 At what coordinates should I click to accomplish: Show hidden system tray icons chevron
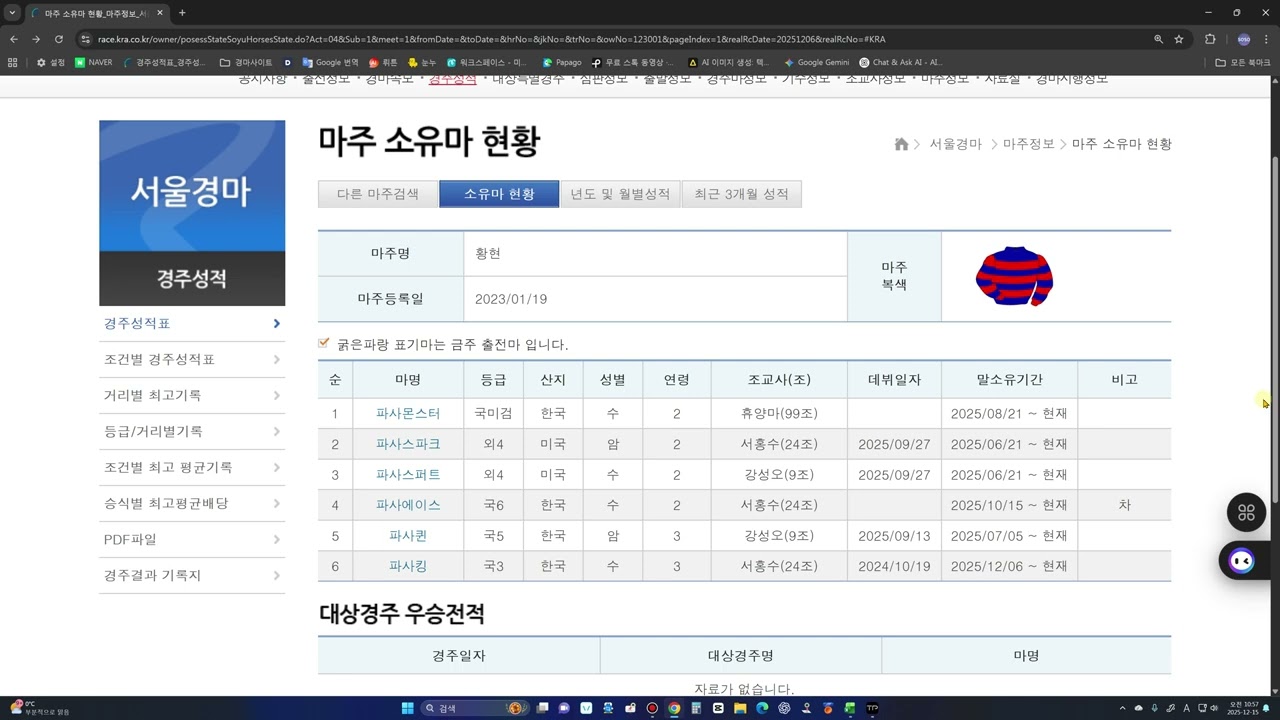[x=1123, y=708]
